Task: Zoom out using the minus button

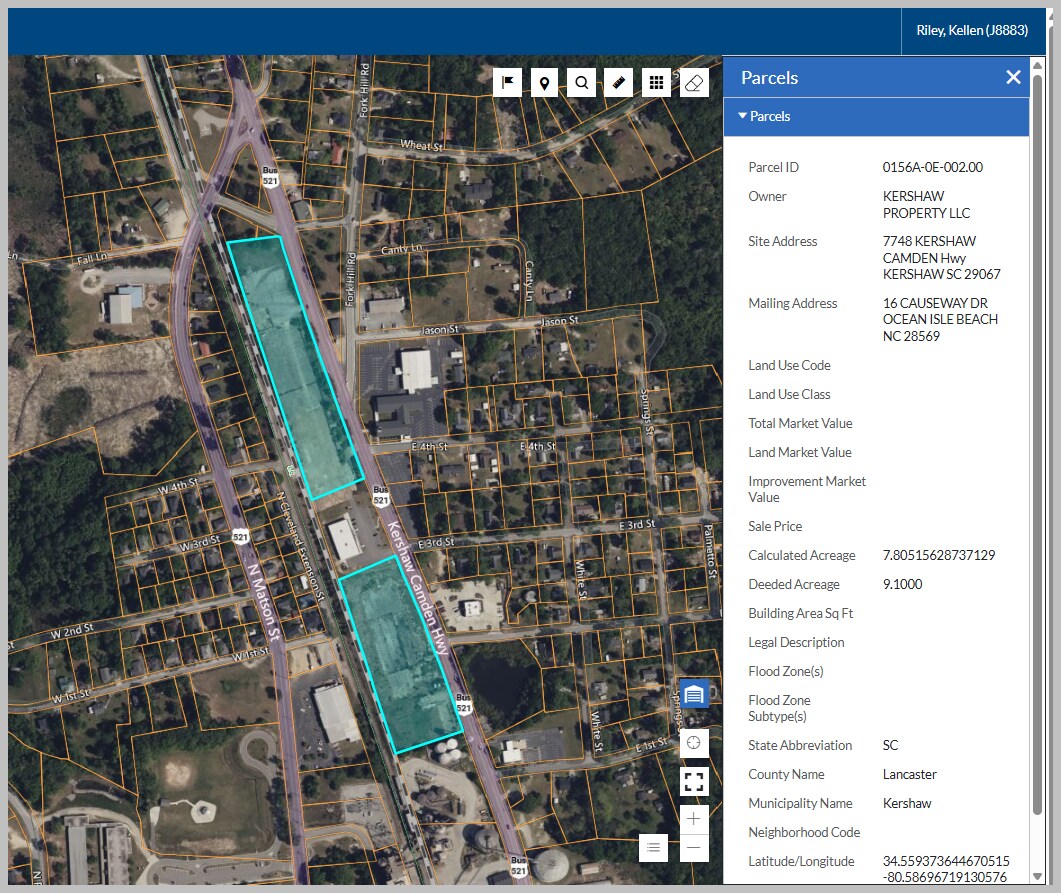Action: [694, 848]
